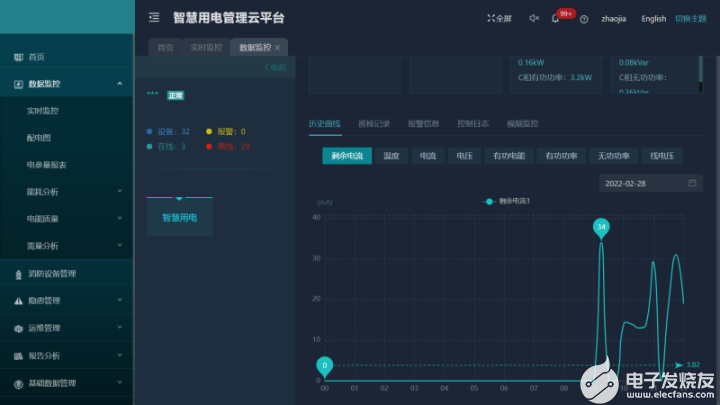Click the calendar icon in date field

(x=692, y=183)
